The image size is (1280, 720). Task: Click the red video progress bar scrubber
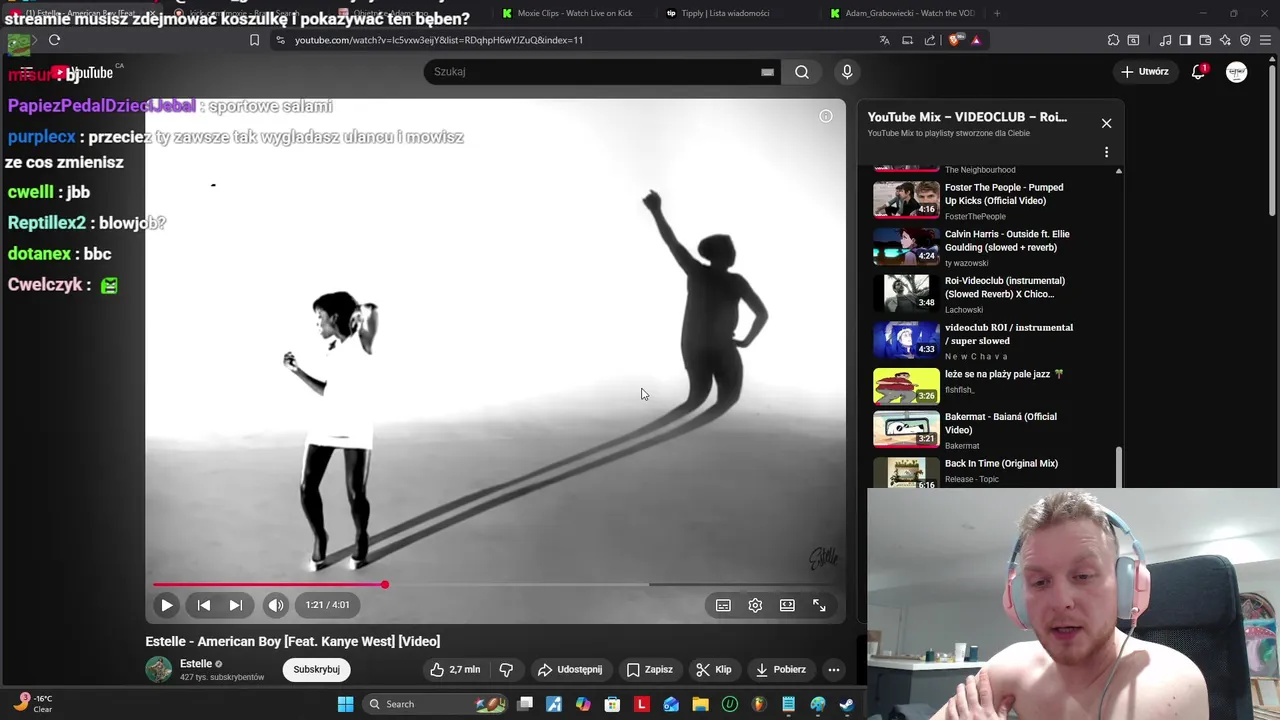pos(385,584)
